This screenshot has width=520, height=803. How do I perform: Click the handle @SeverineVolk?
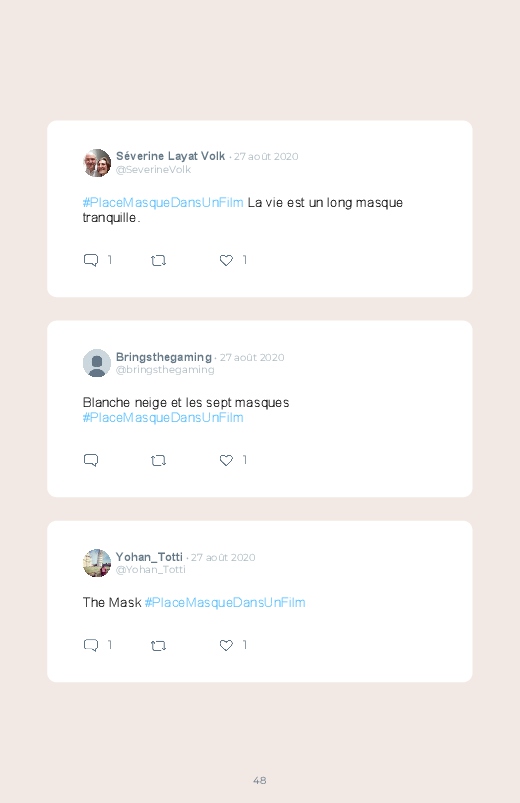click(x=153, y=170)
